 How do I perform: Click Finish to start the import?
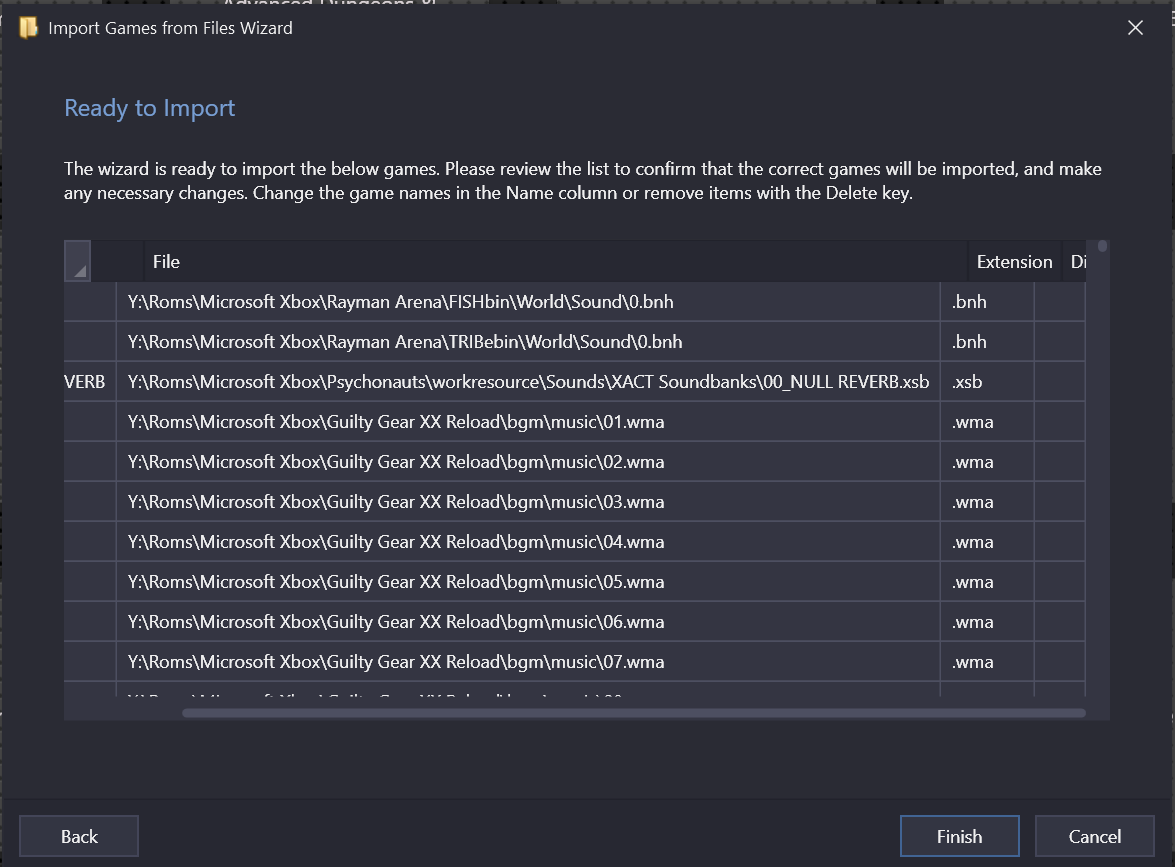pos(959,836)
